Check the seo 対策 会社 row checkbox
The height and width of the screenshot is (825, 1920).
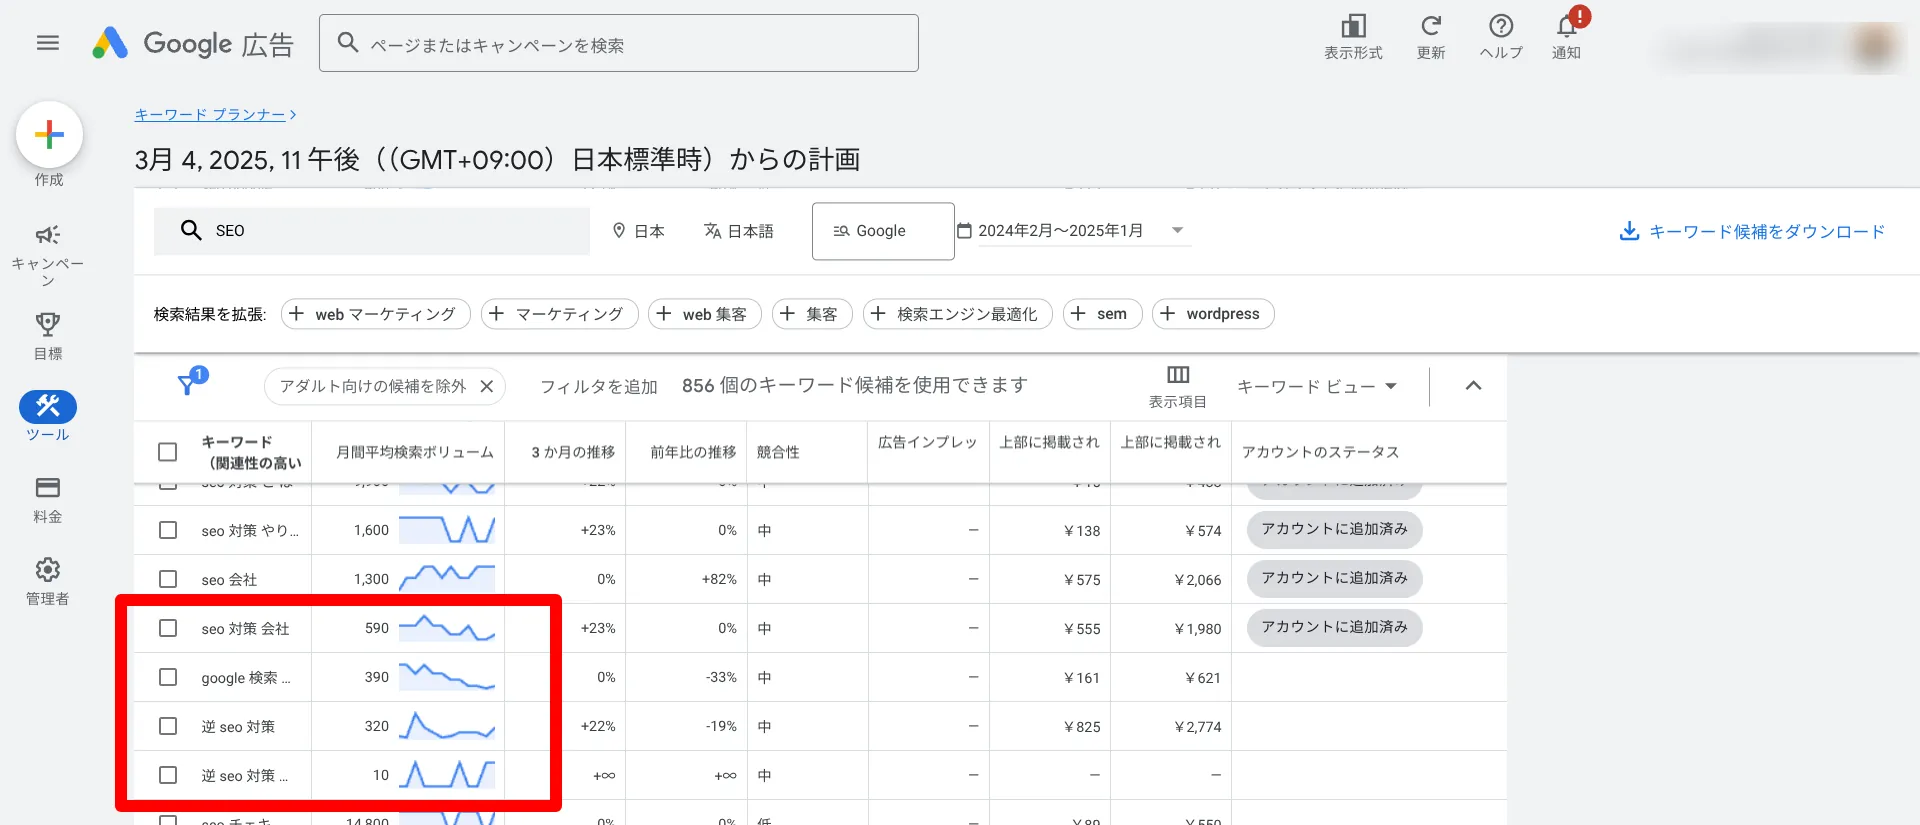pyautogui.click(x=168, y=628)
